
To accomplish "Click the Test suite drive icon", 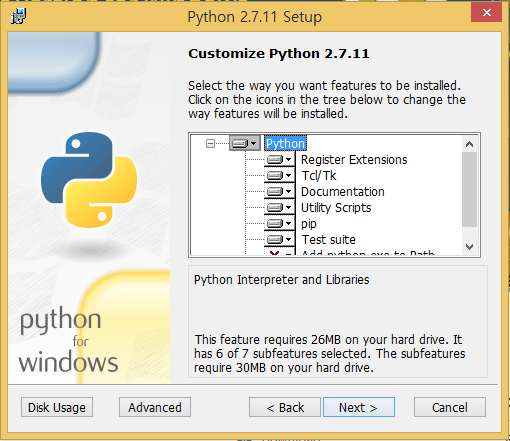I will [279, 240].
